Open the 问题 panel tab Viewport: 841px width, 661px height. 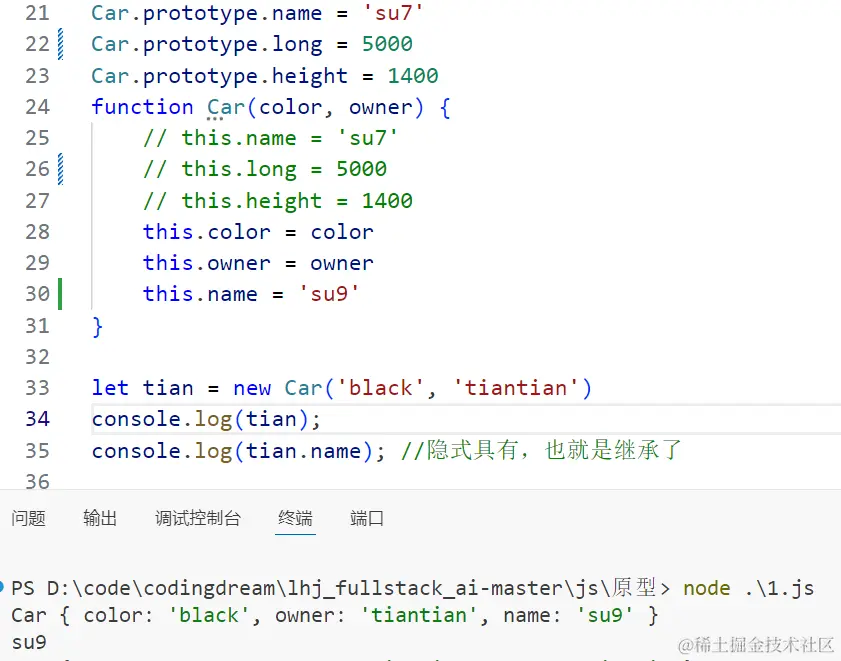[28, 518]
